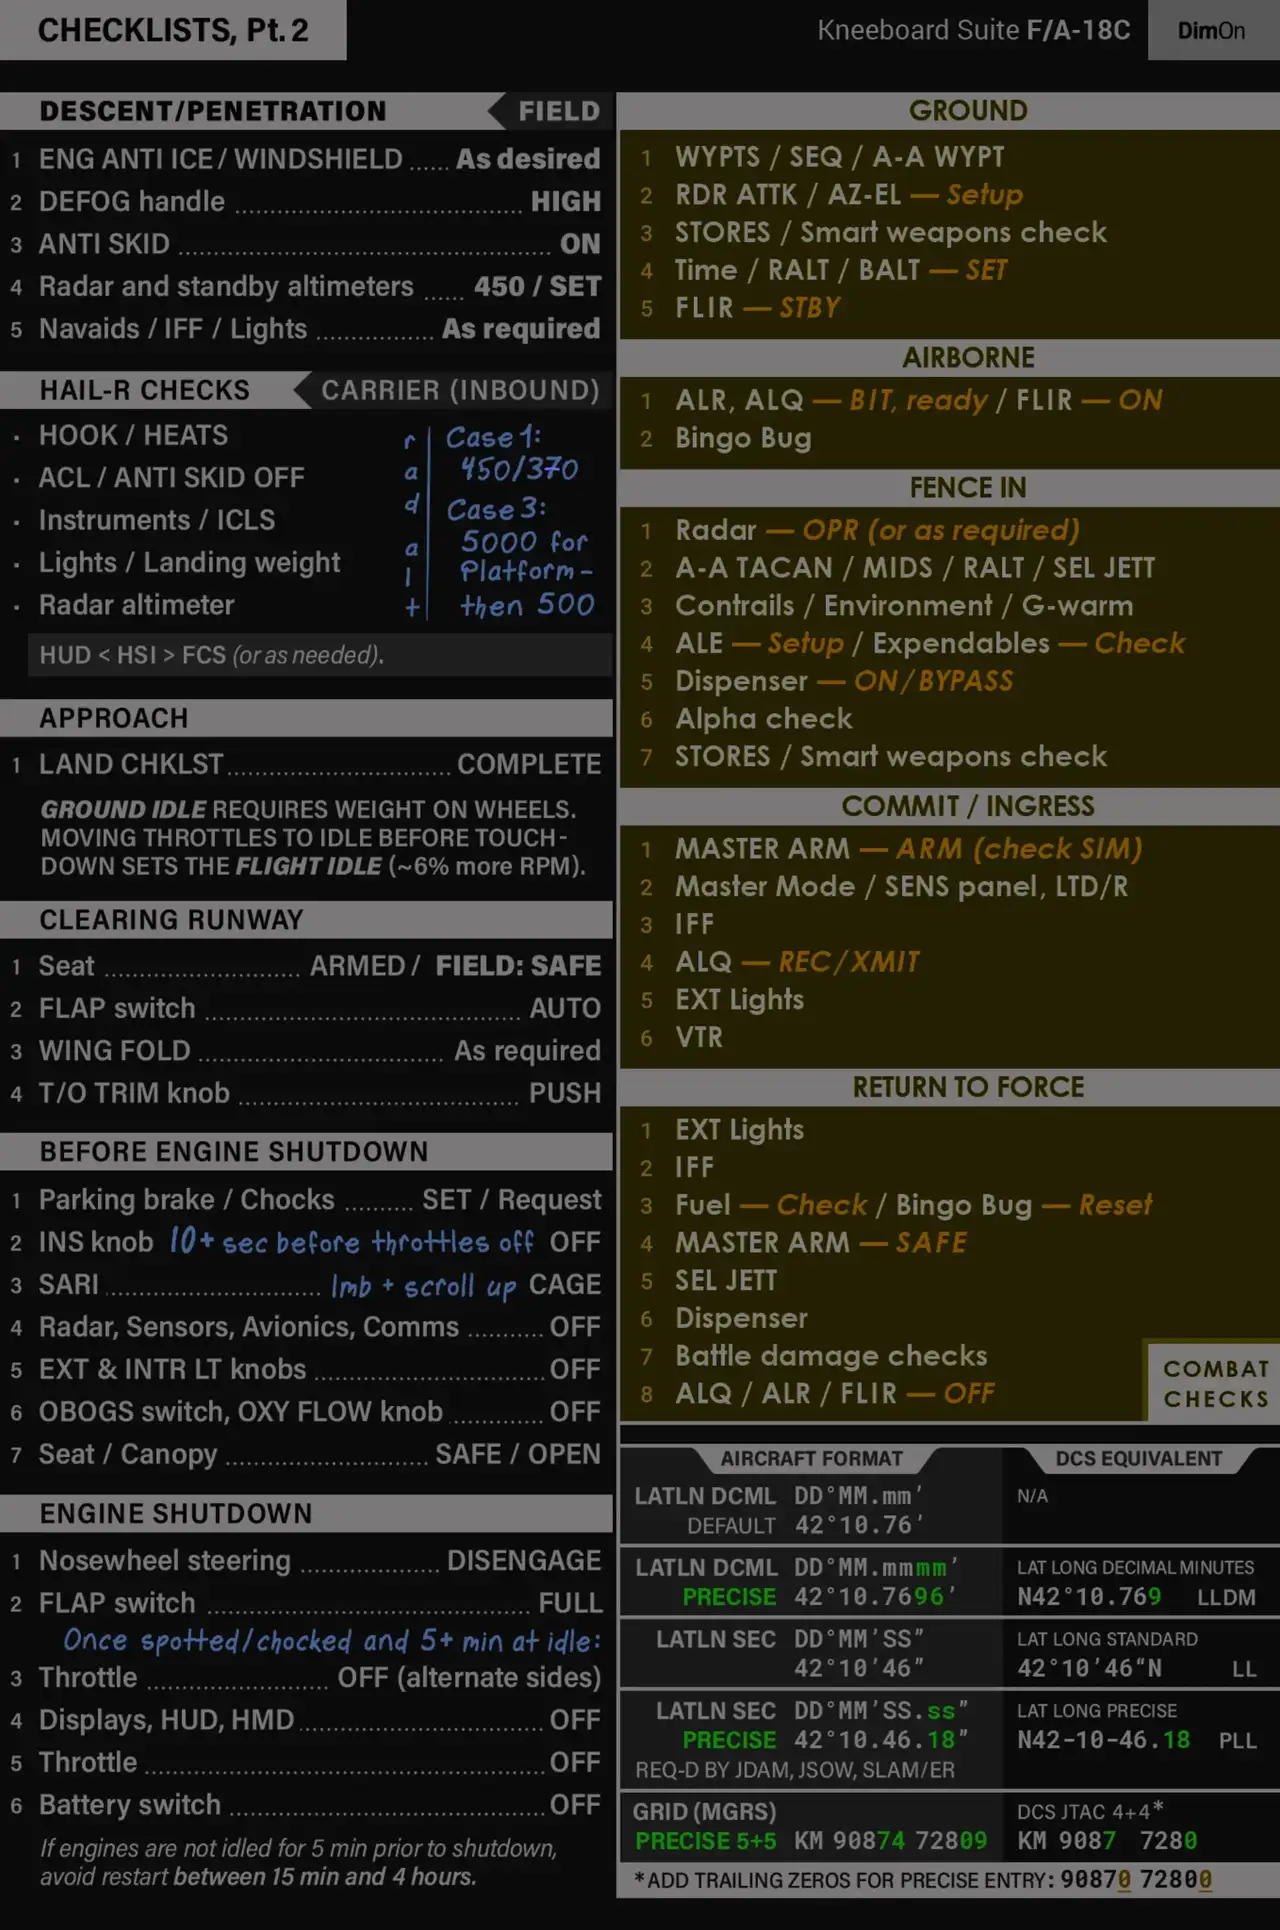The image size is (1280, 1930).
Task: Click the GROUND section header
Action: coord(967,111)
